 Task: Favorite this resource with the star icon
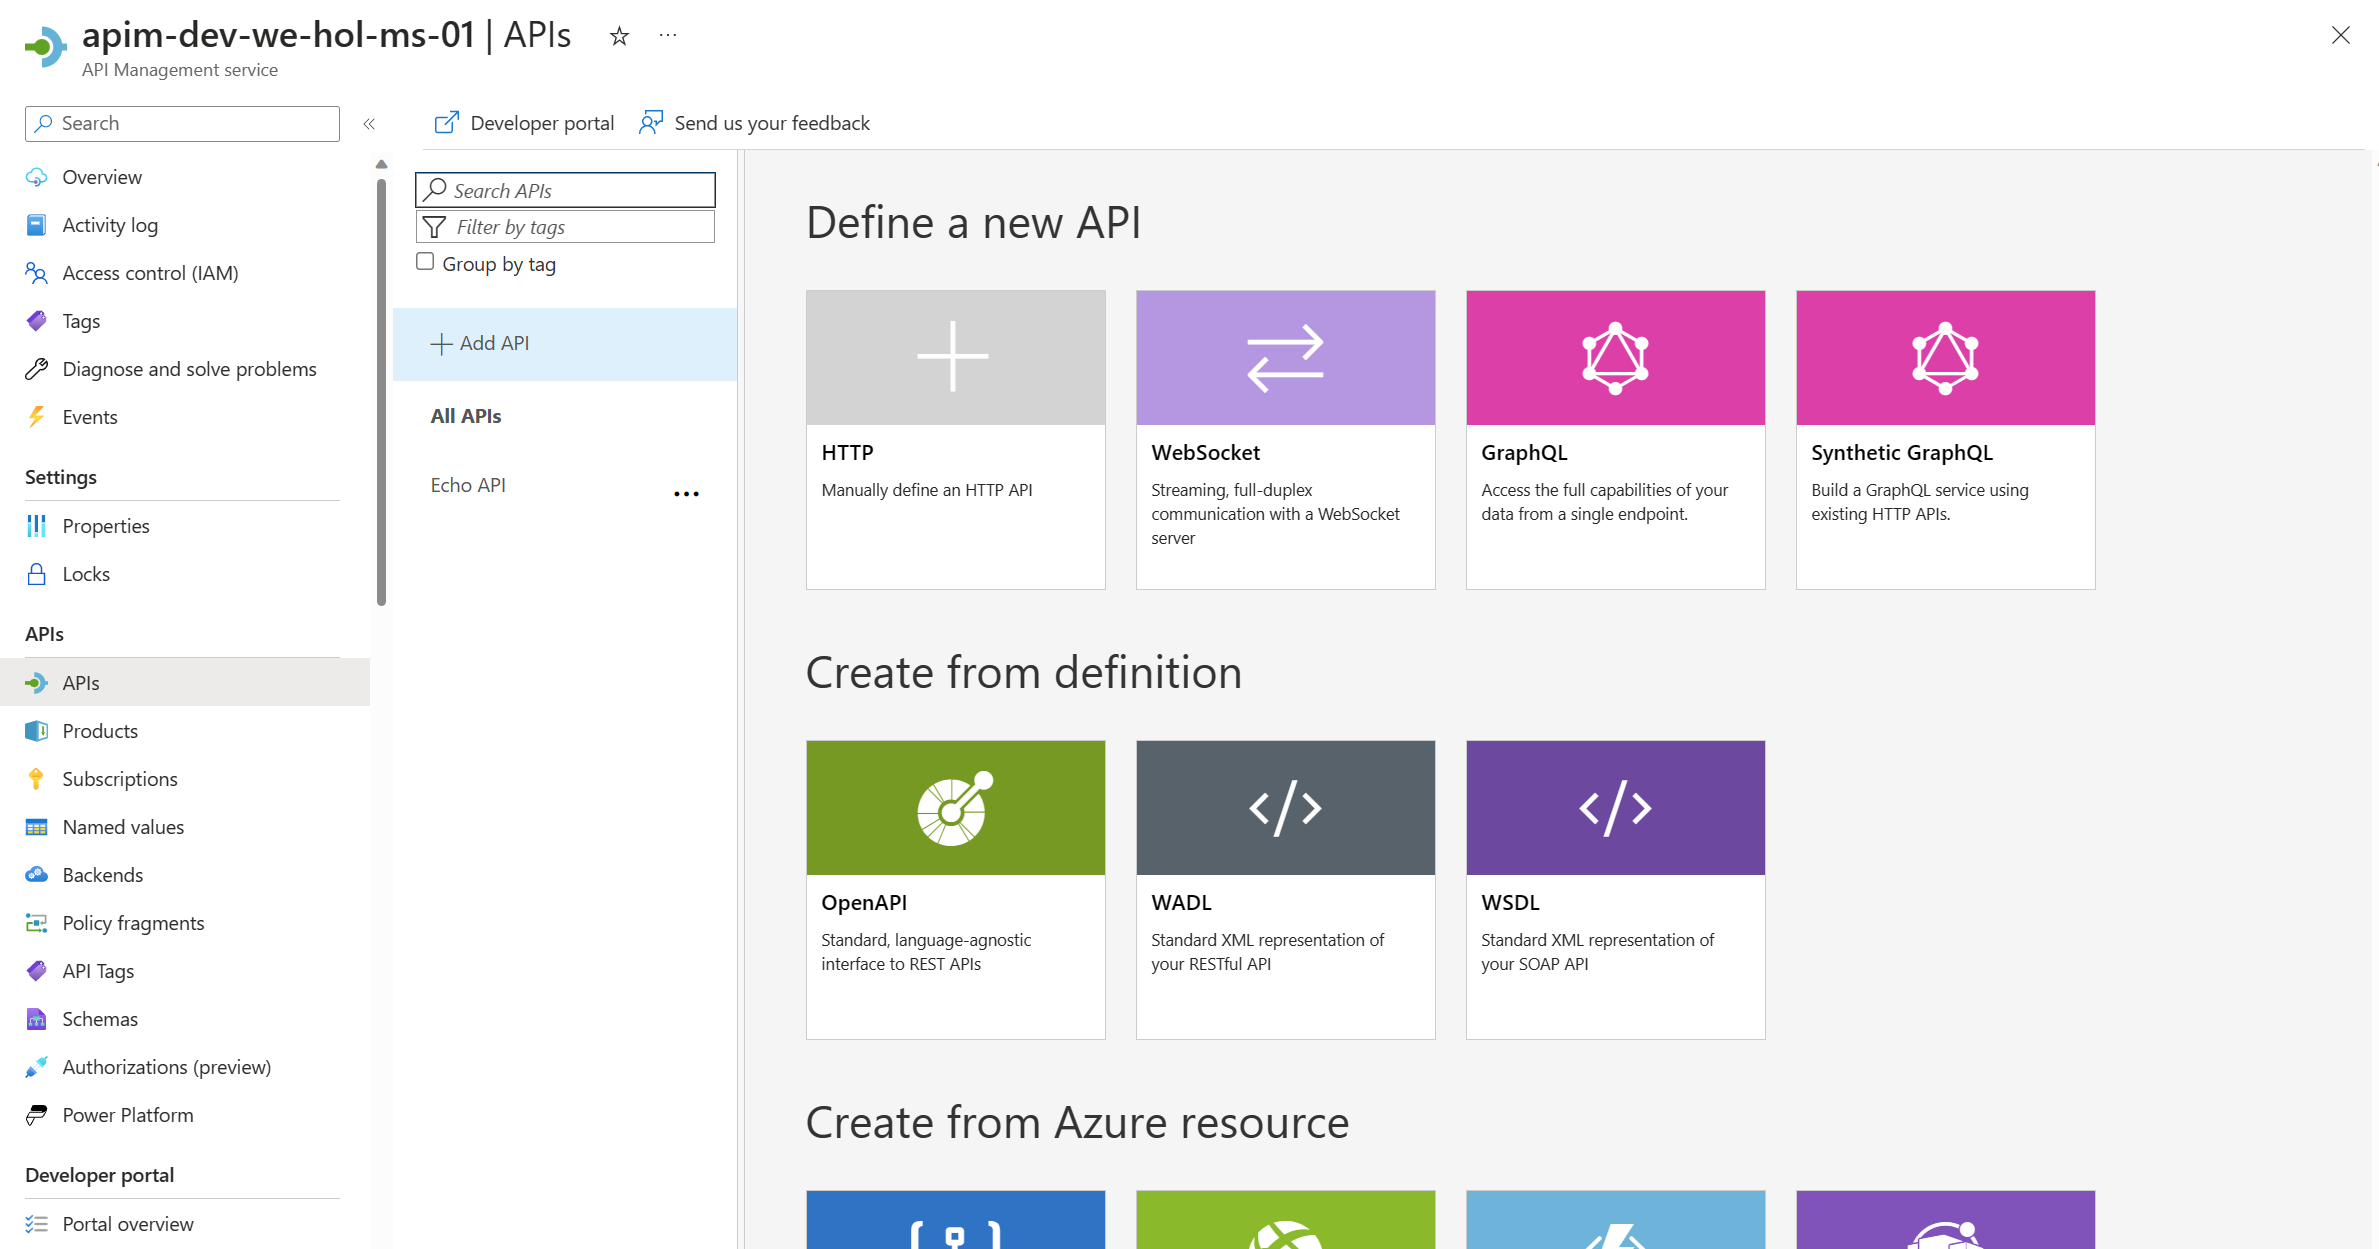click(619, 36)
